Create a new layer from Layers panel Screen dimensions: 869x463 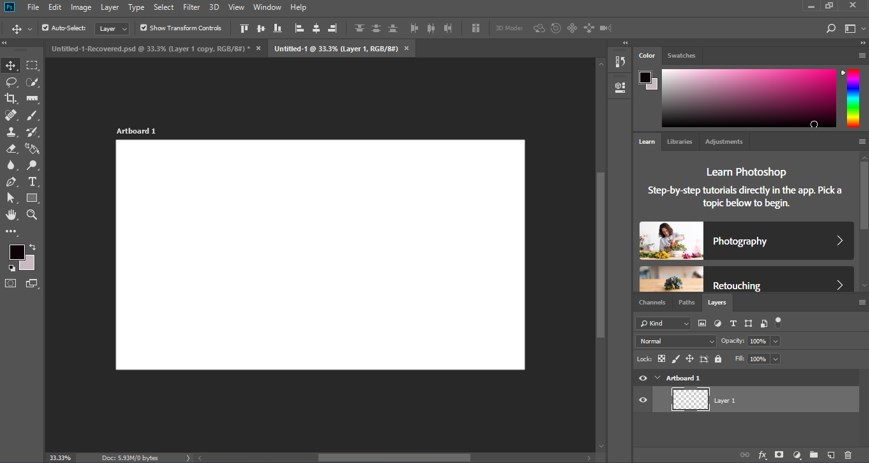click(x=831, y=455)
